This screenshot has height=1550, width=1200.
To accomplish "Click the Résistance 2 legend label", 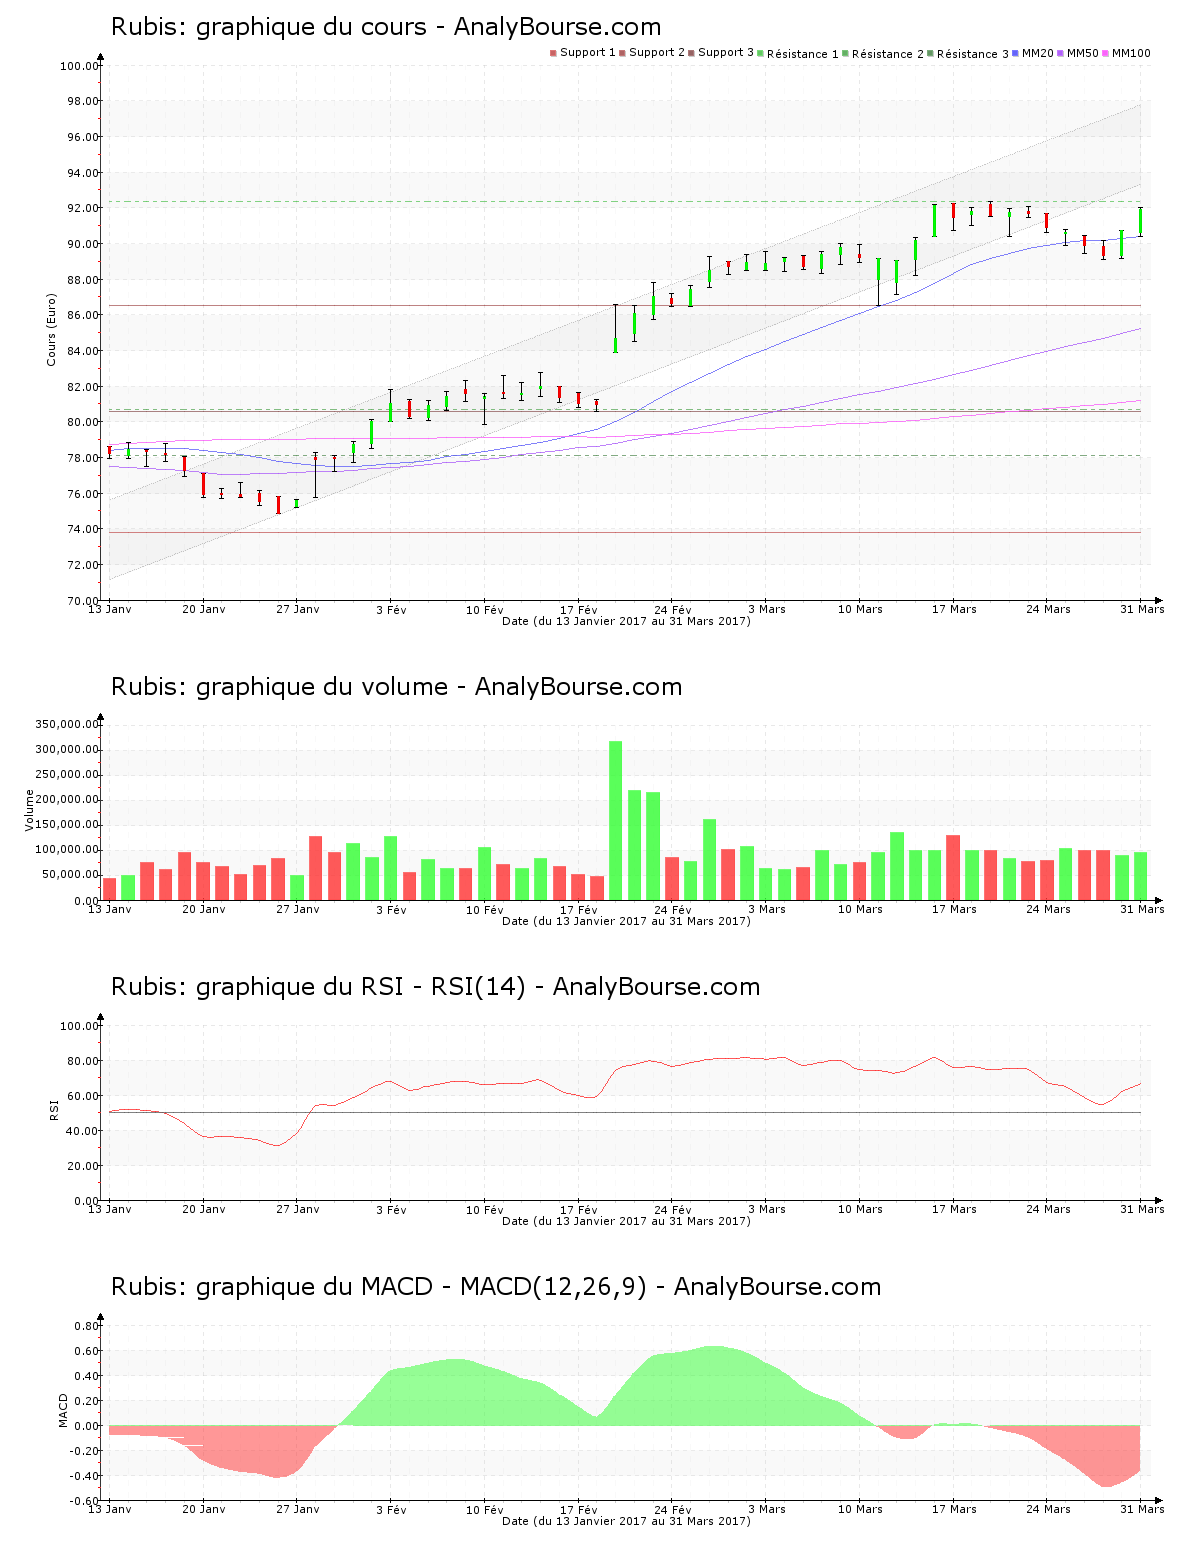I will [x=888, y=54].
